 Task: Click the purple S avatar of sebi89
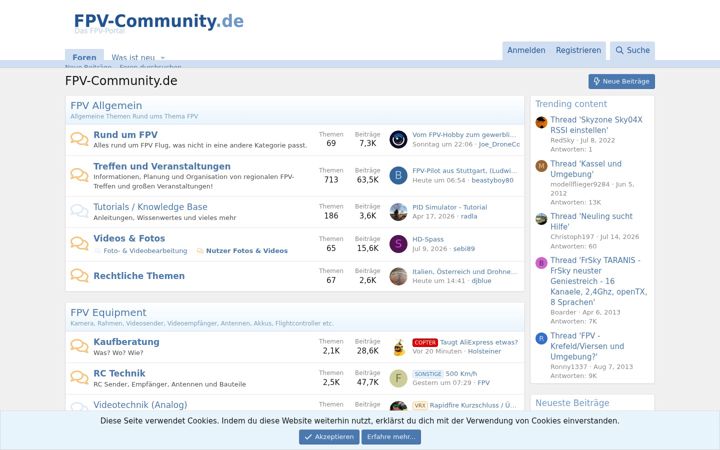pos(398,244)
